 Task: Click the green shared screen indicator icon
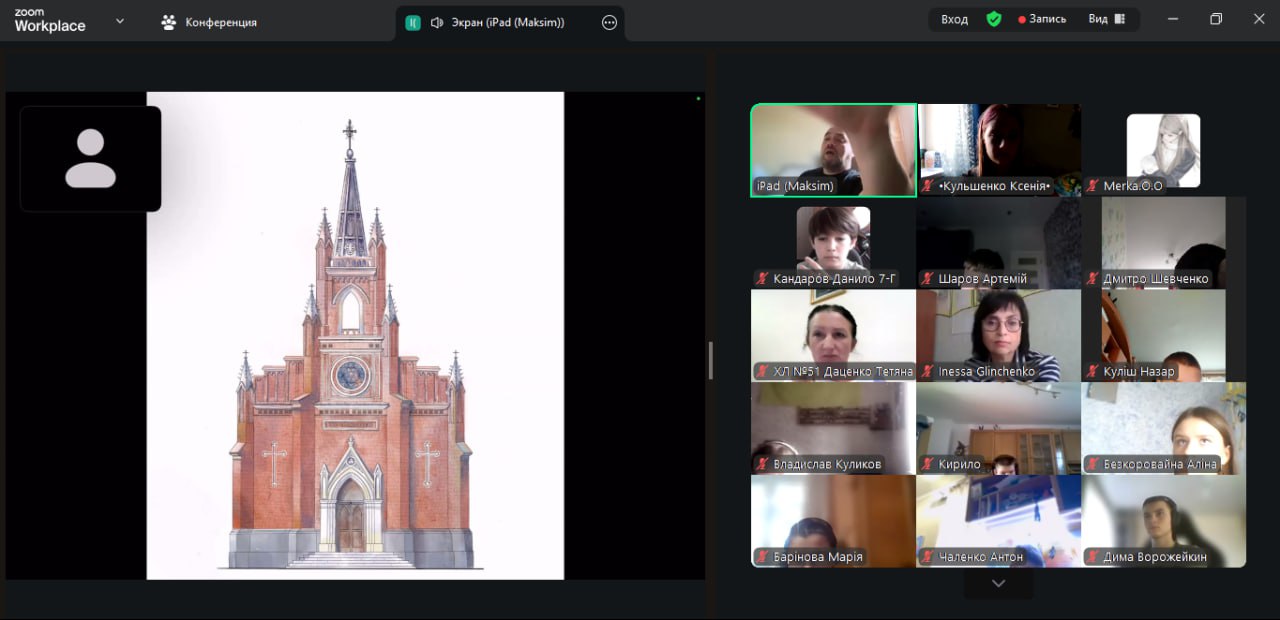[413, 22]
